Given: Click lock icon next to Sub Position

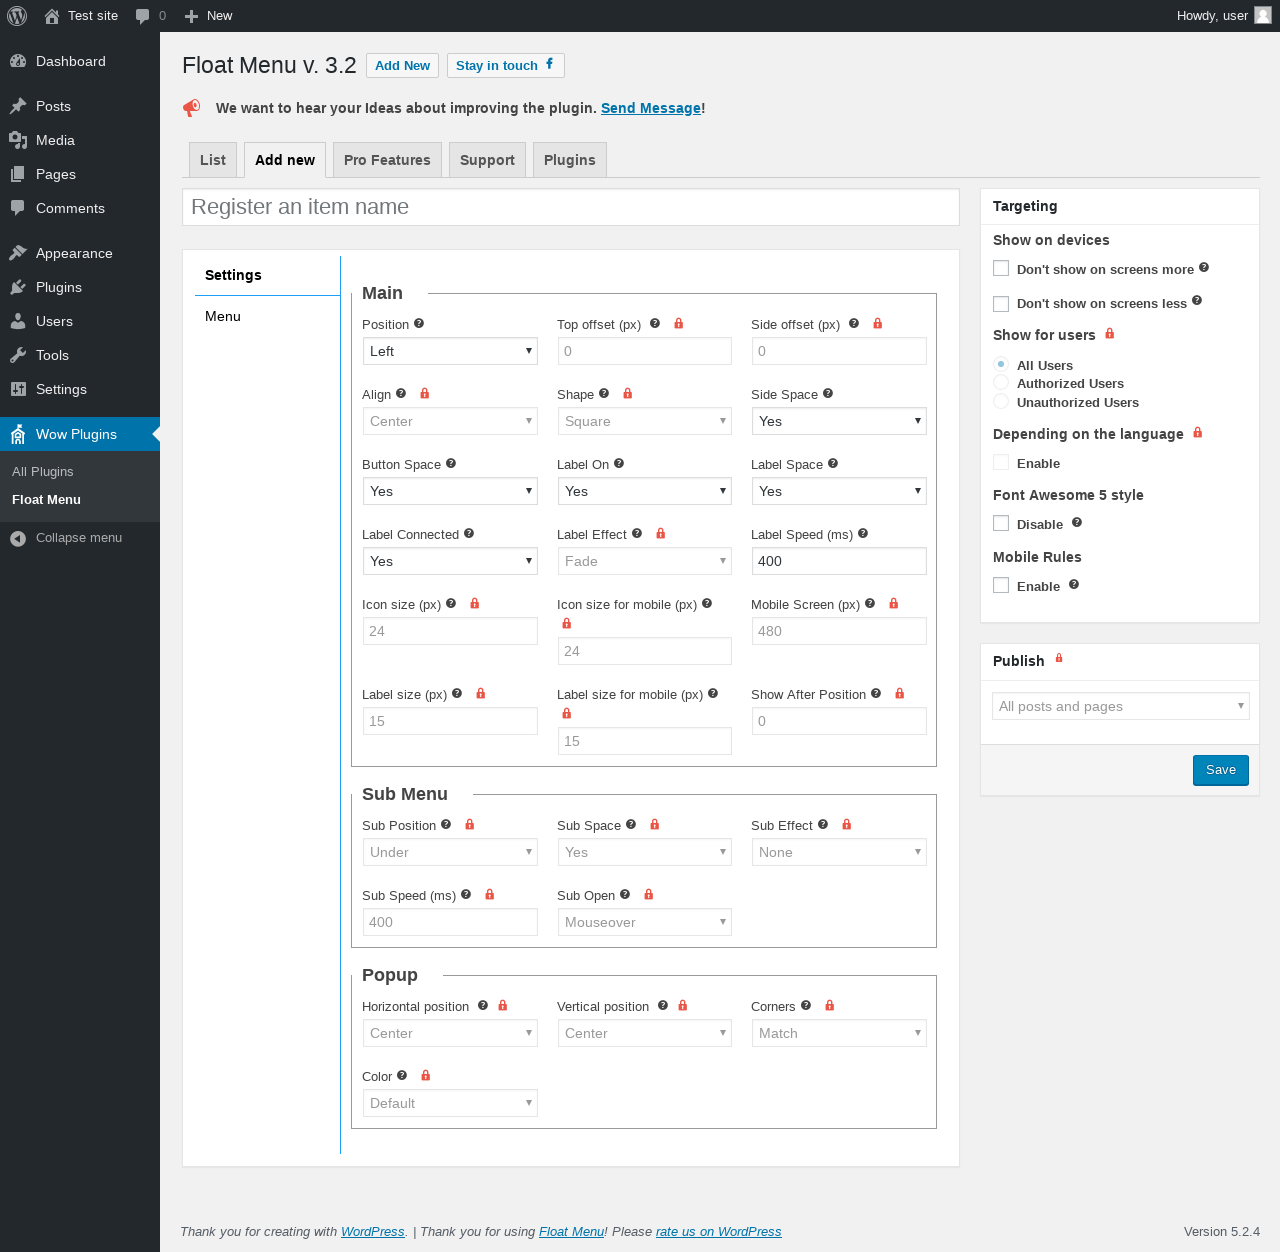Looking at the screenshot, I should (470, 824).
